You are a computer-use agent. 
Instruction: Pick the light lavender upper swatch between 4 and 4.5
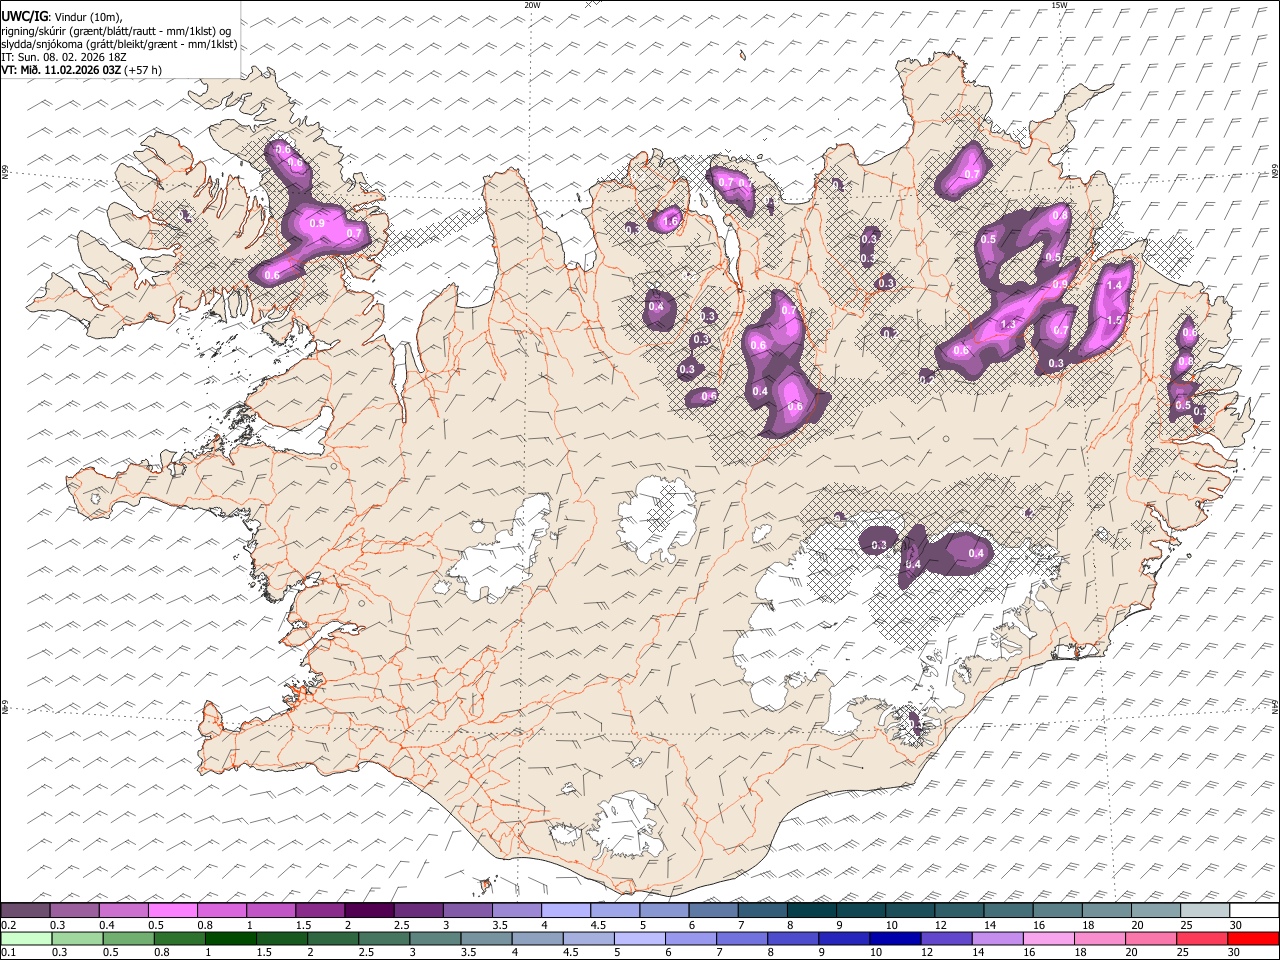click(x=565, y=910)
